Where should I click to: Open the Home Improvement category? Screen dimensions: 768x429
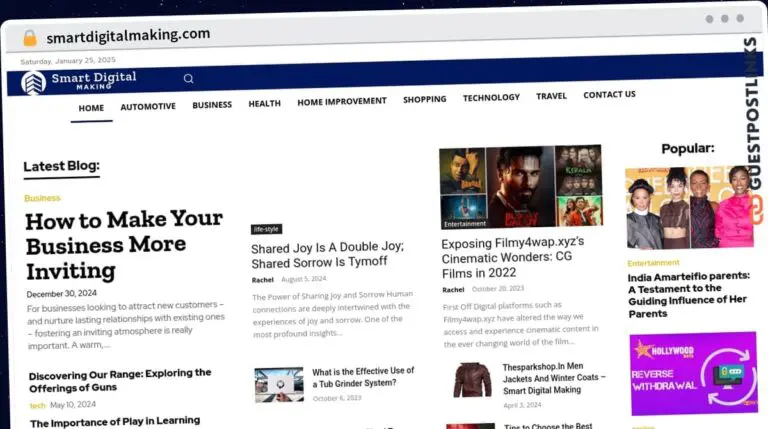click(x=341, y=102)
